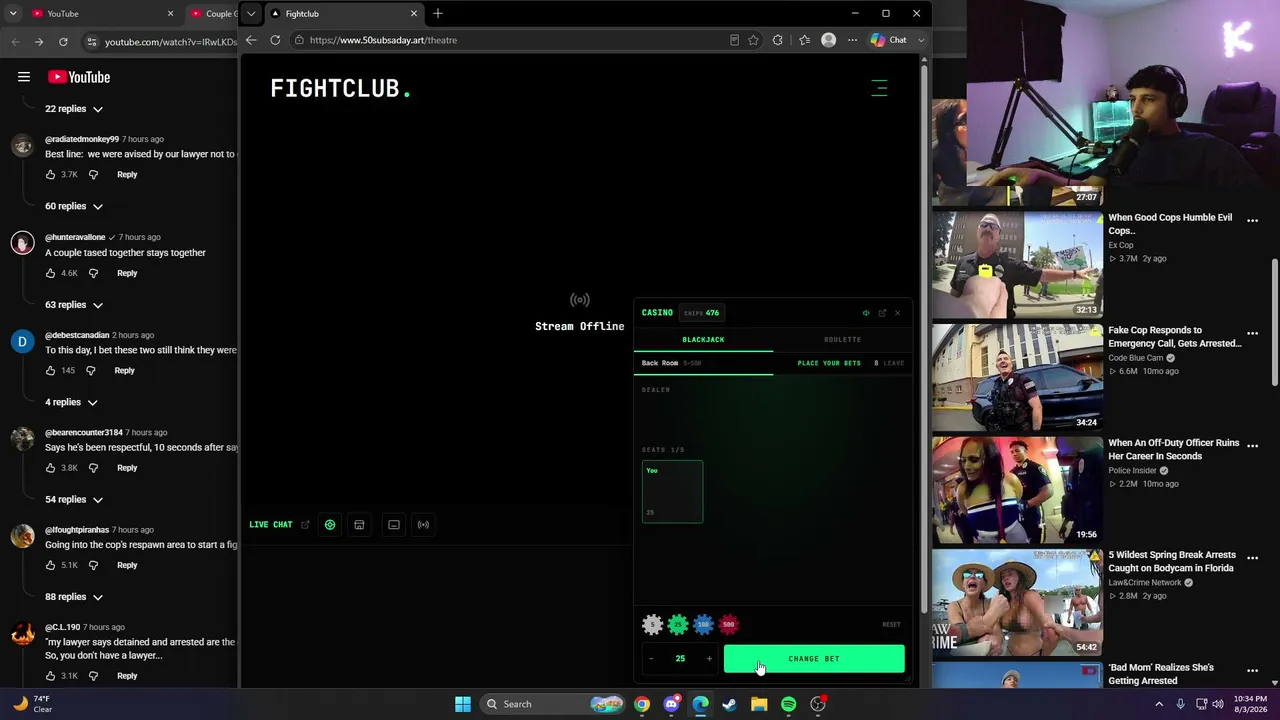The width and height of the screenshot is (1280, 720).
Task: Close the casino panel
Action: tap(897, 313)
